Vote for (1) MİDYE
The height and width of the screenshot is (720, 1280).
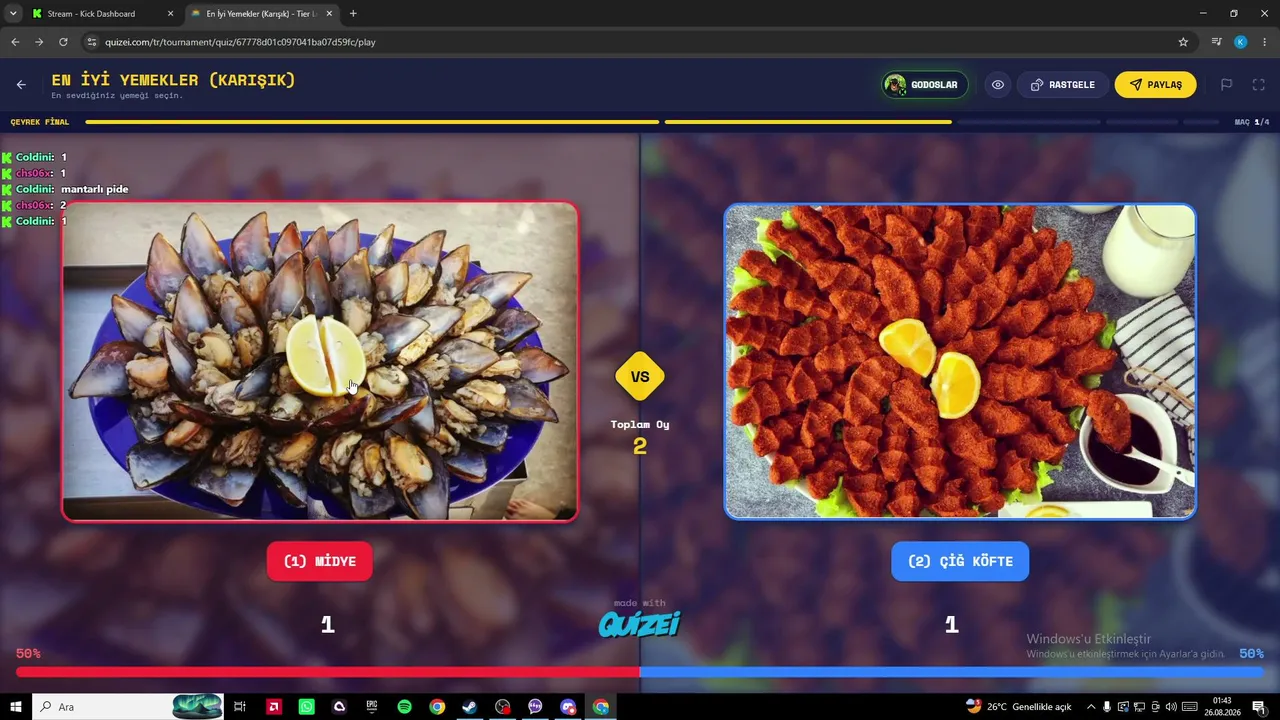point(320,561)
